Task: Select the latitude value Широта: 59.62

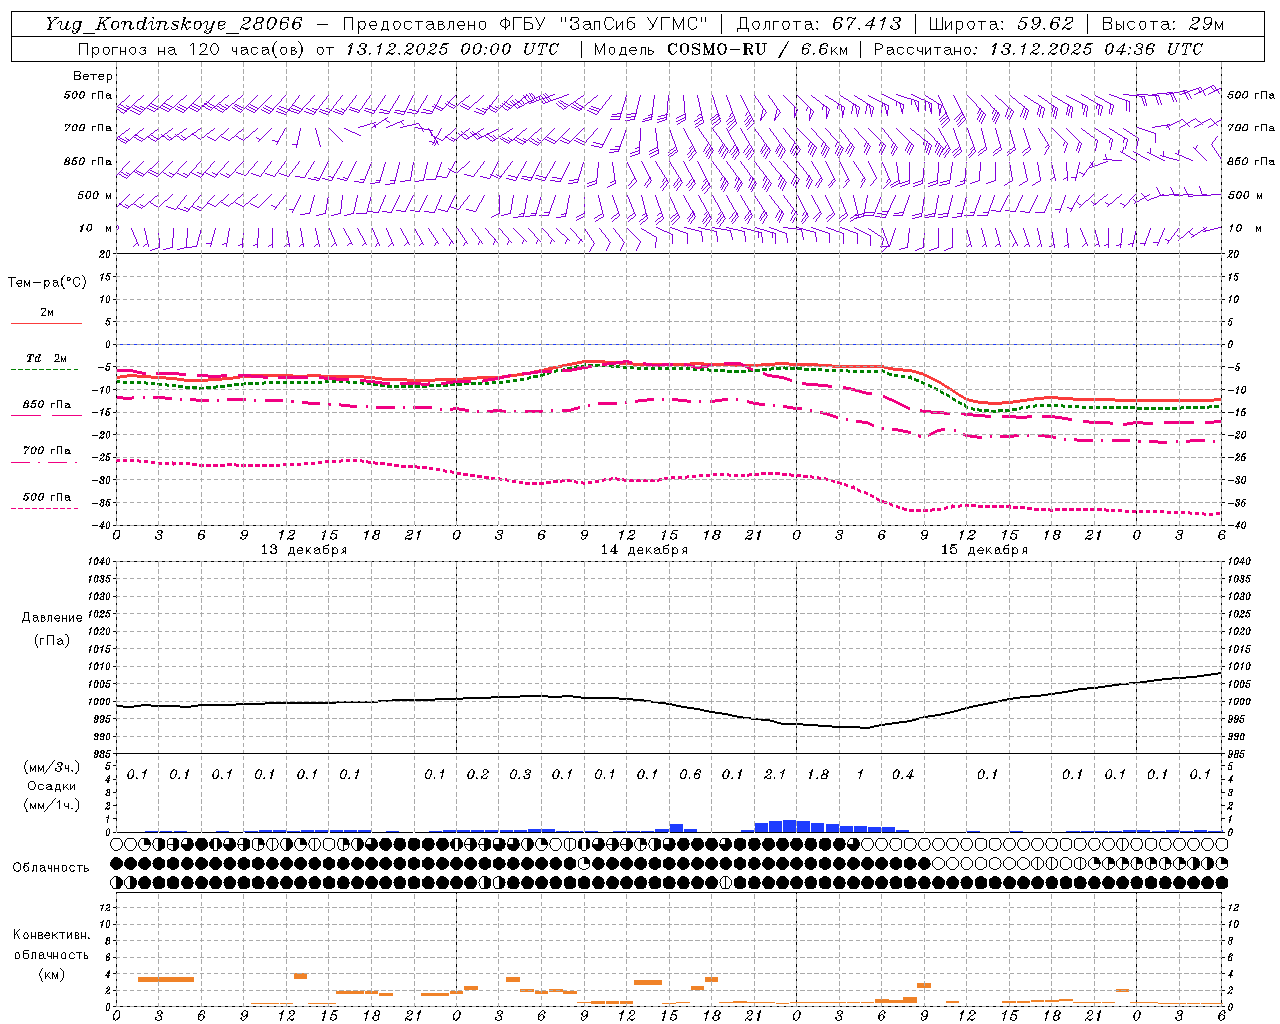Action: pos(1001,24)
